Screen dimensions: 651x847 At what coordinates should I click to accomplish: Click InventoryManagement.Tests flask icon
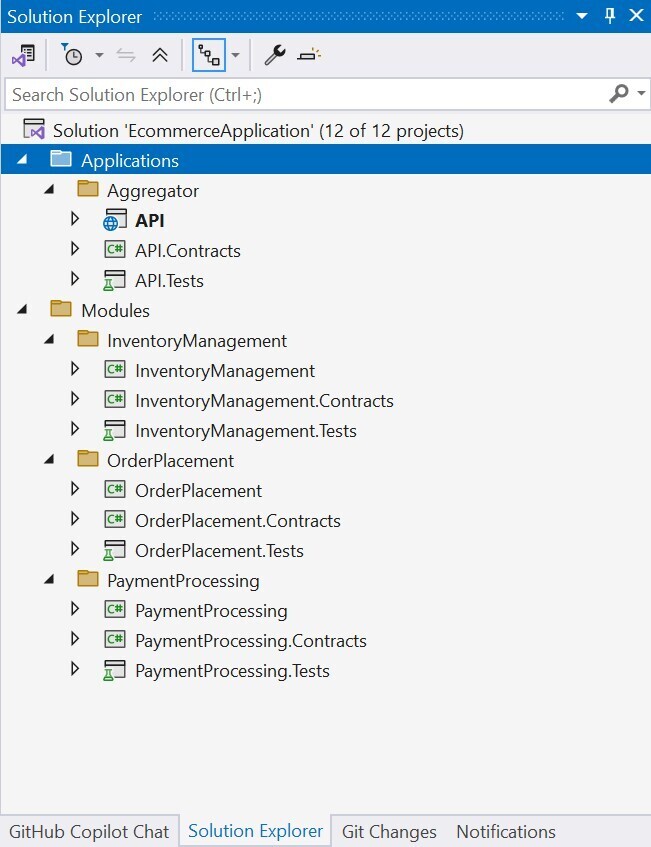(114, 431)
